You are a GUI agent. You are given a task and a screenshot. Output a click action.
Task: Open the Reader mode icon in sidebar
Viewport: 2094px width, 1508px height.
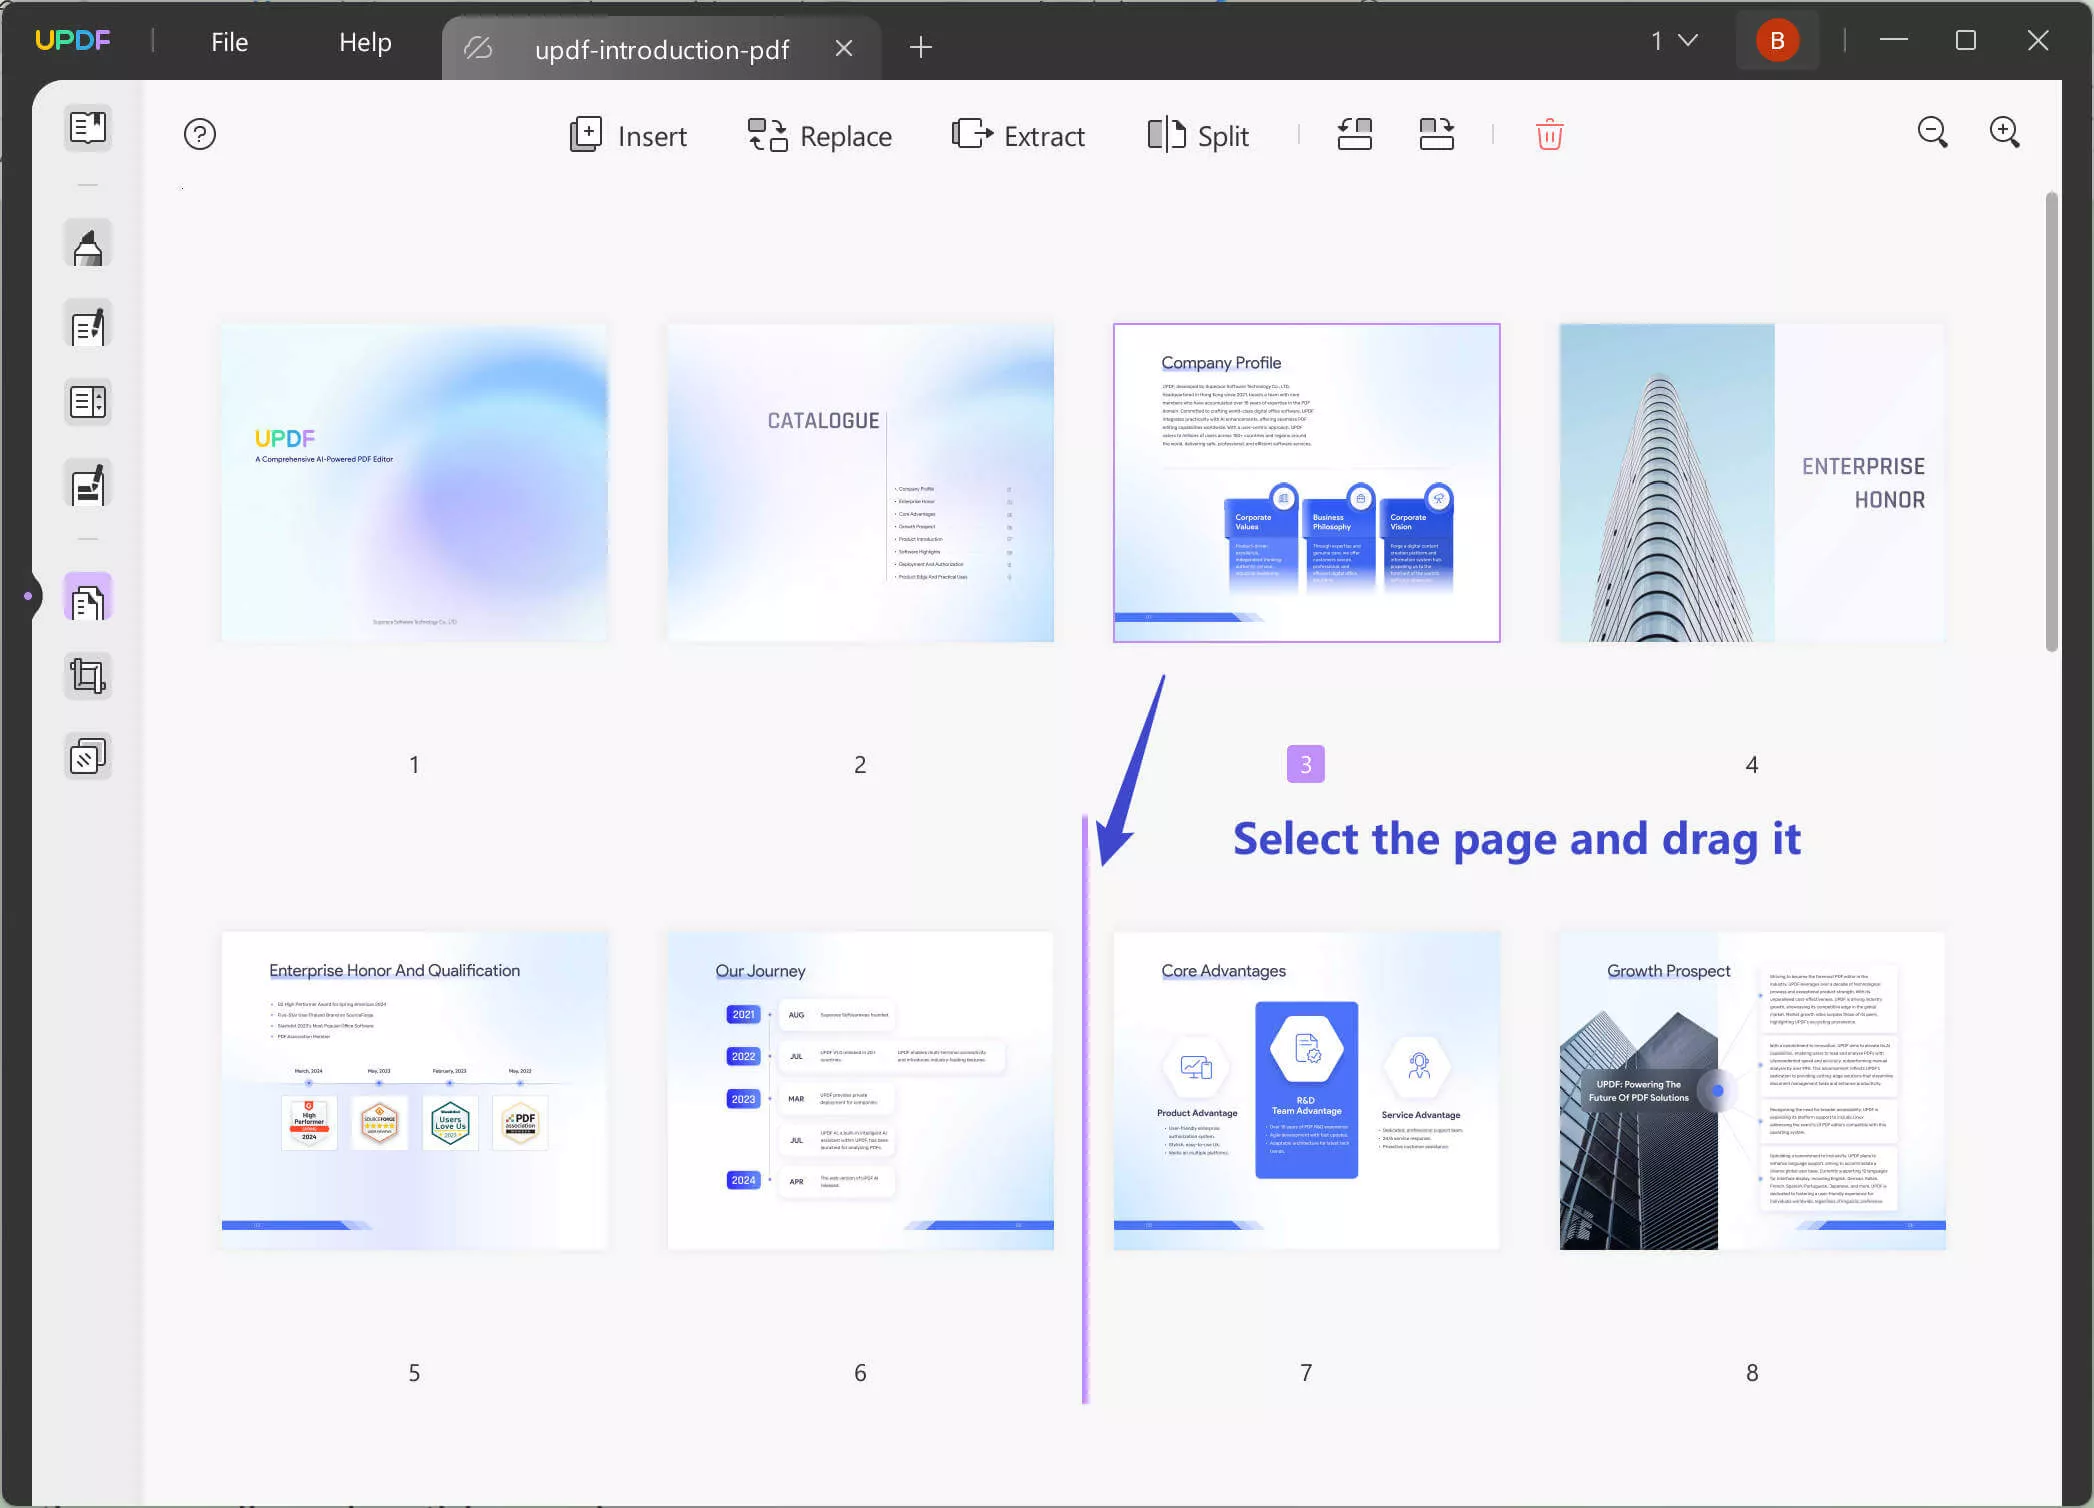click(88, 127)
